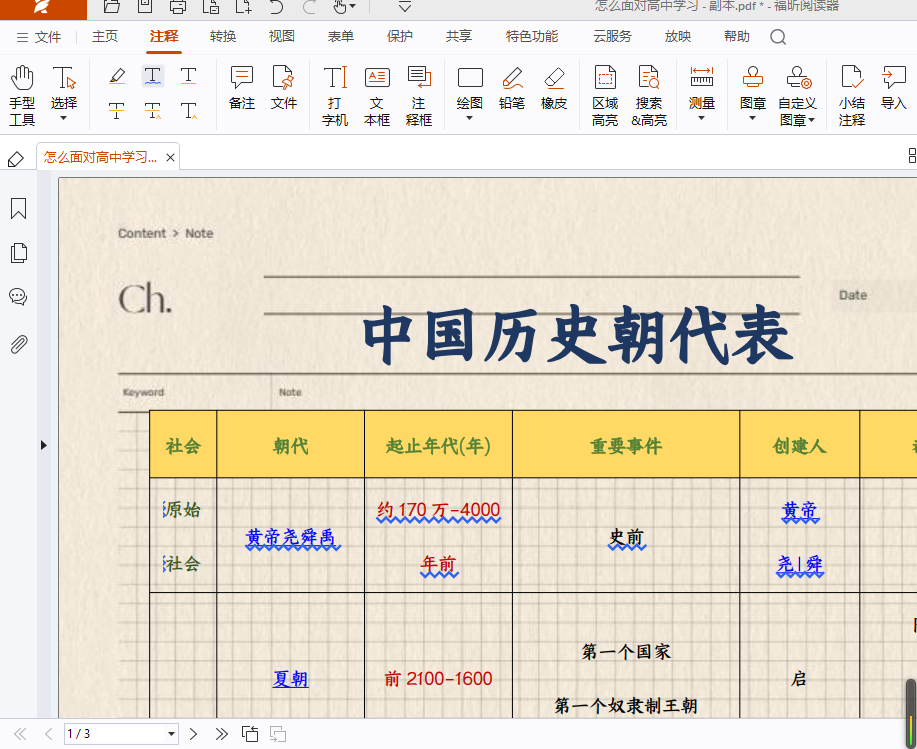Open the File menu
This screenshot has width=917, height=749.
(x=39, y=37)
